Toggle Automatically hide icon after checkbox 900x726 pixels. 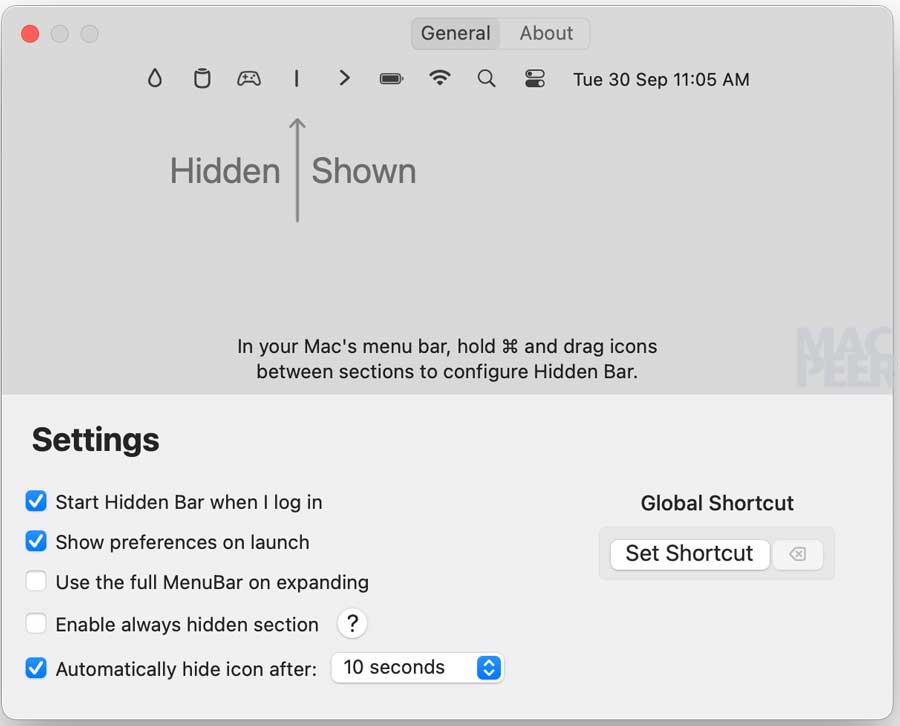36,668
